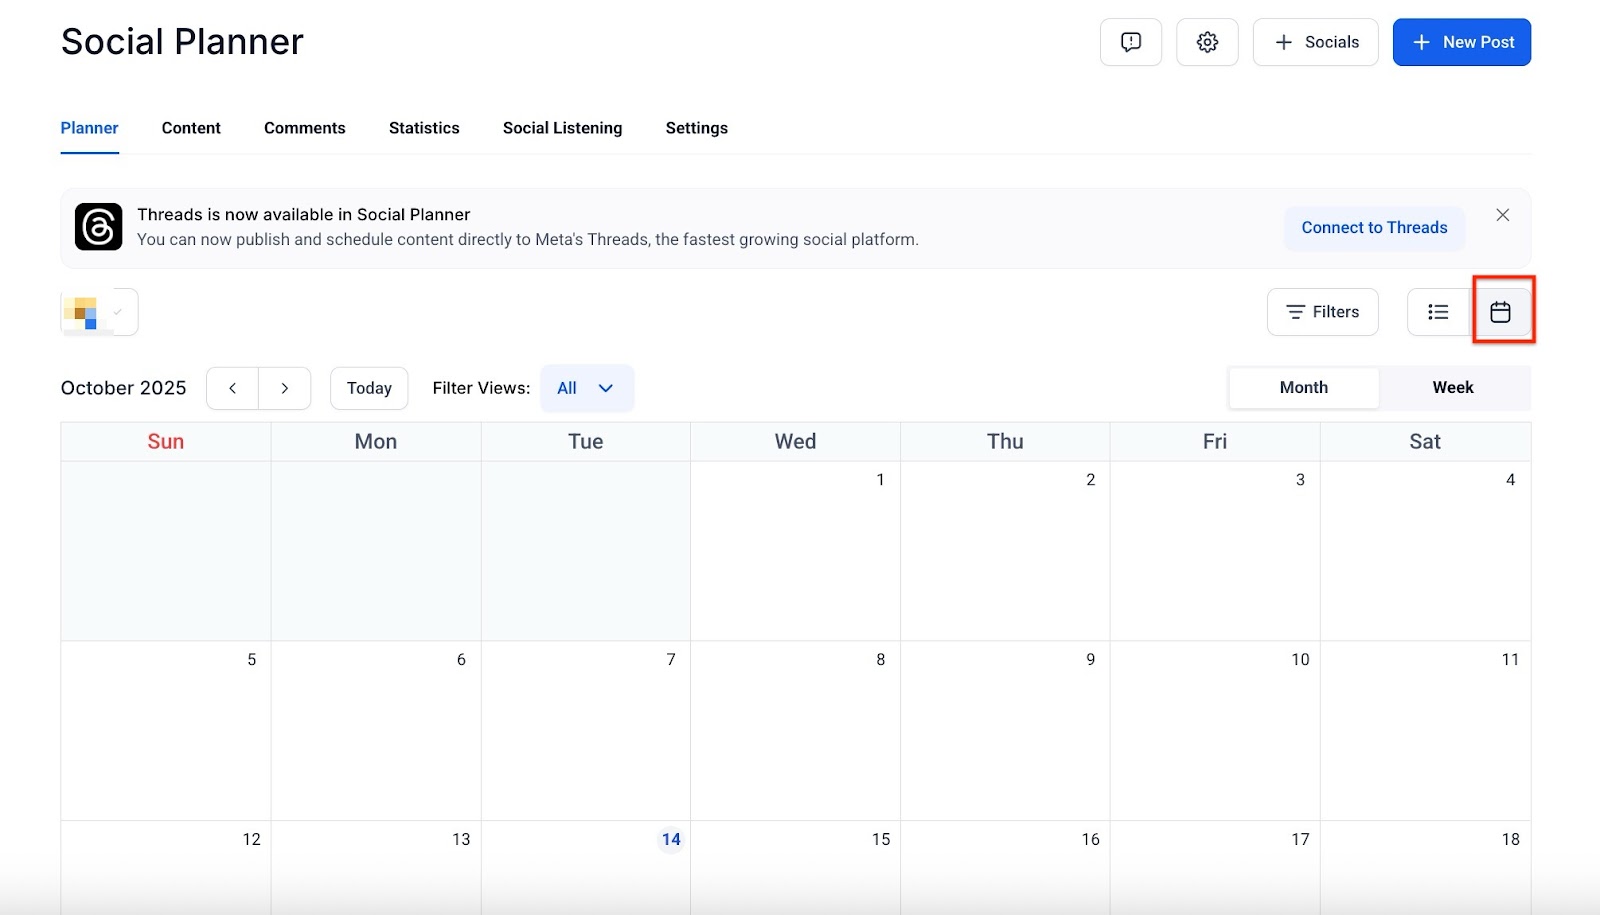Open the social account selector dropdown
This screenshot has height=915, width=1600.
100,312
